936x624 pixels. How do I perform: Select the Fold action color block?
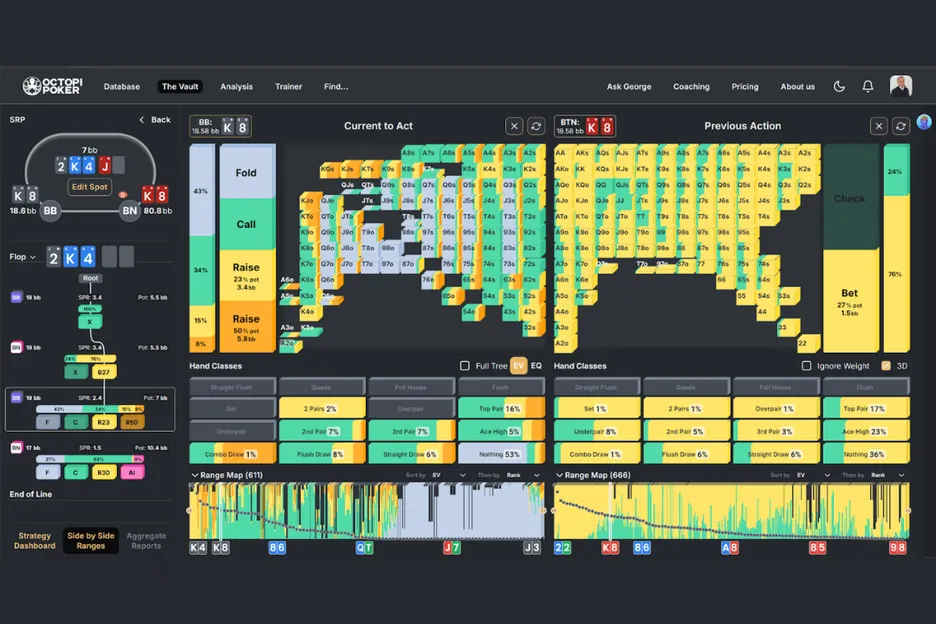point(246,173)
